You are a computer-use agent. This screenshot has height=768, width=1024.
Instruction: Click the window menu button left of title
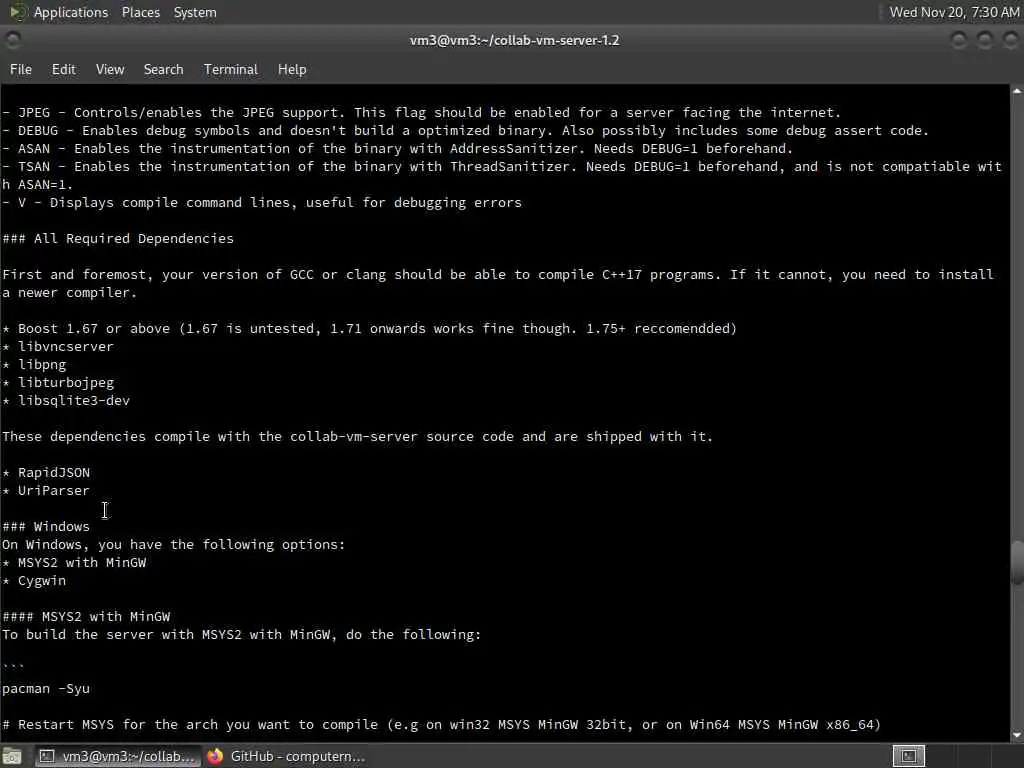pos(12,40)
